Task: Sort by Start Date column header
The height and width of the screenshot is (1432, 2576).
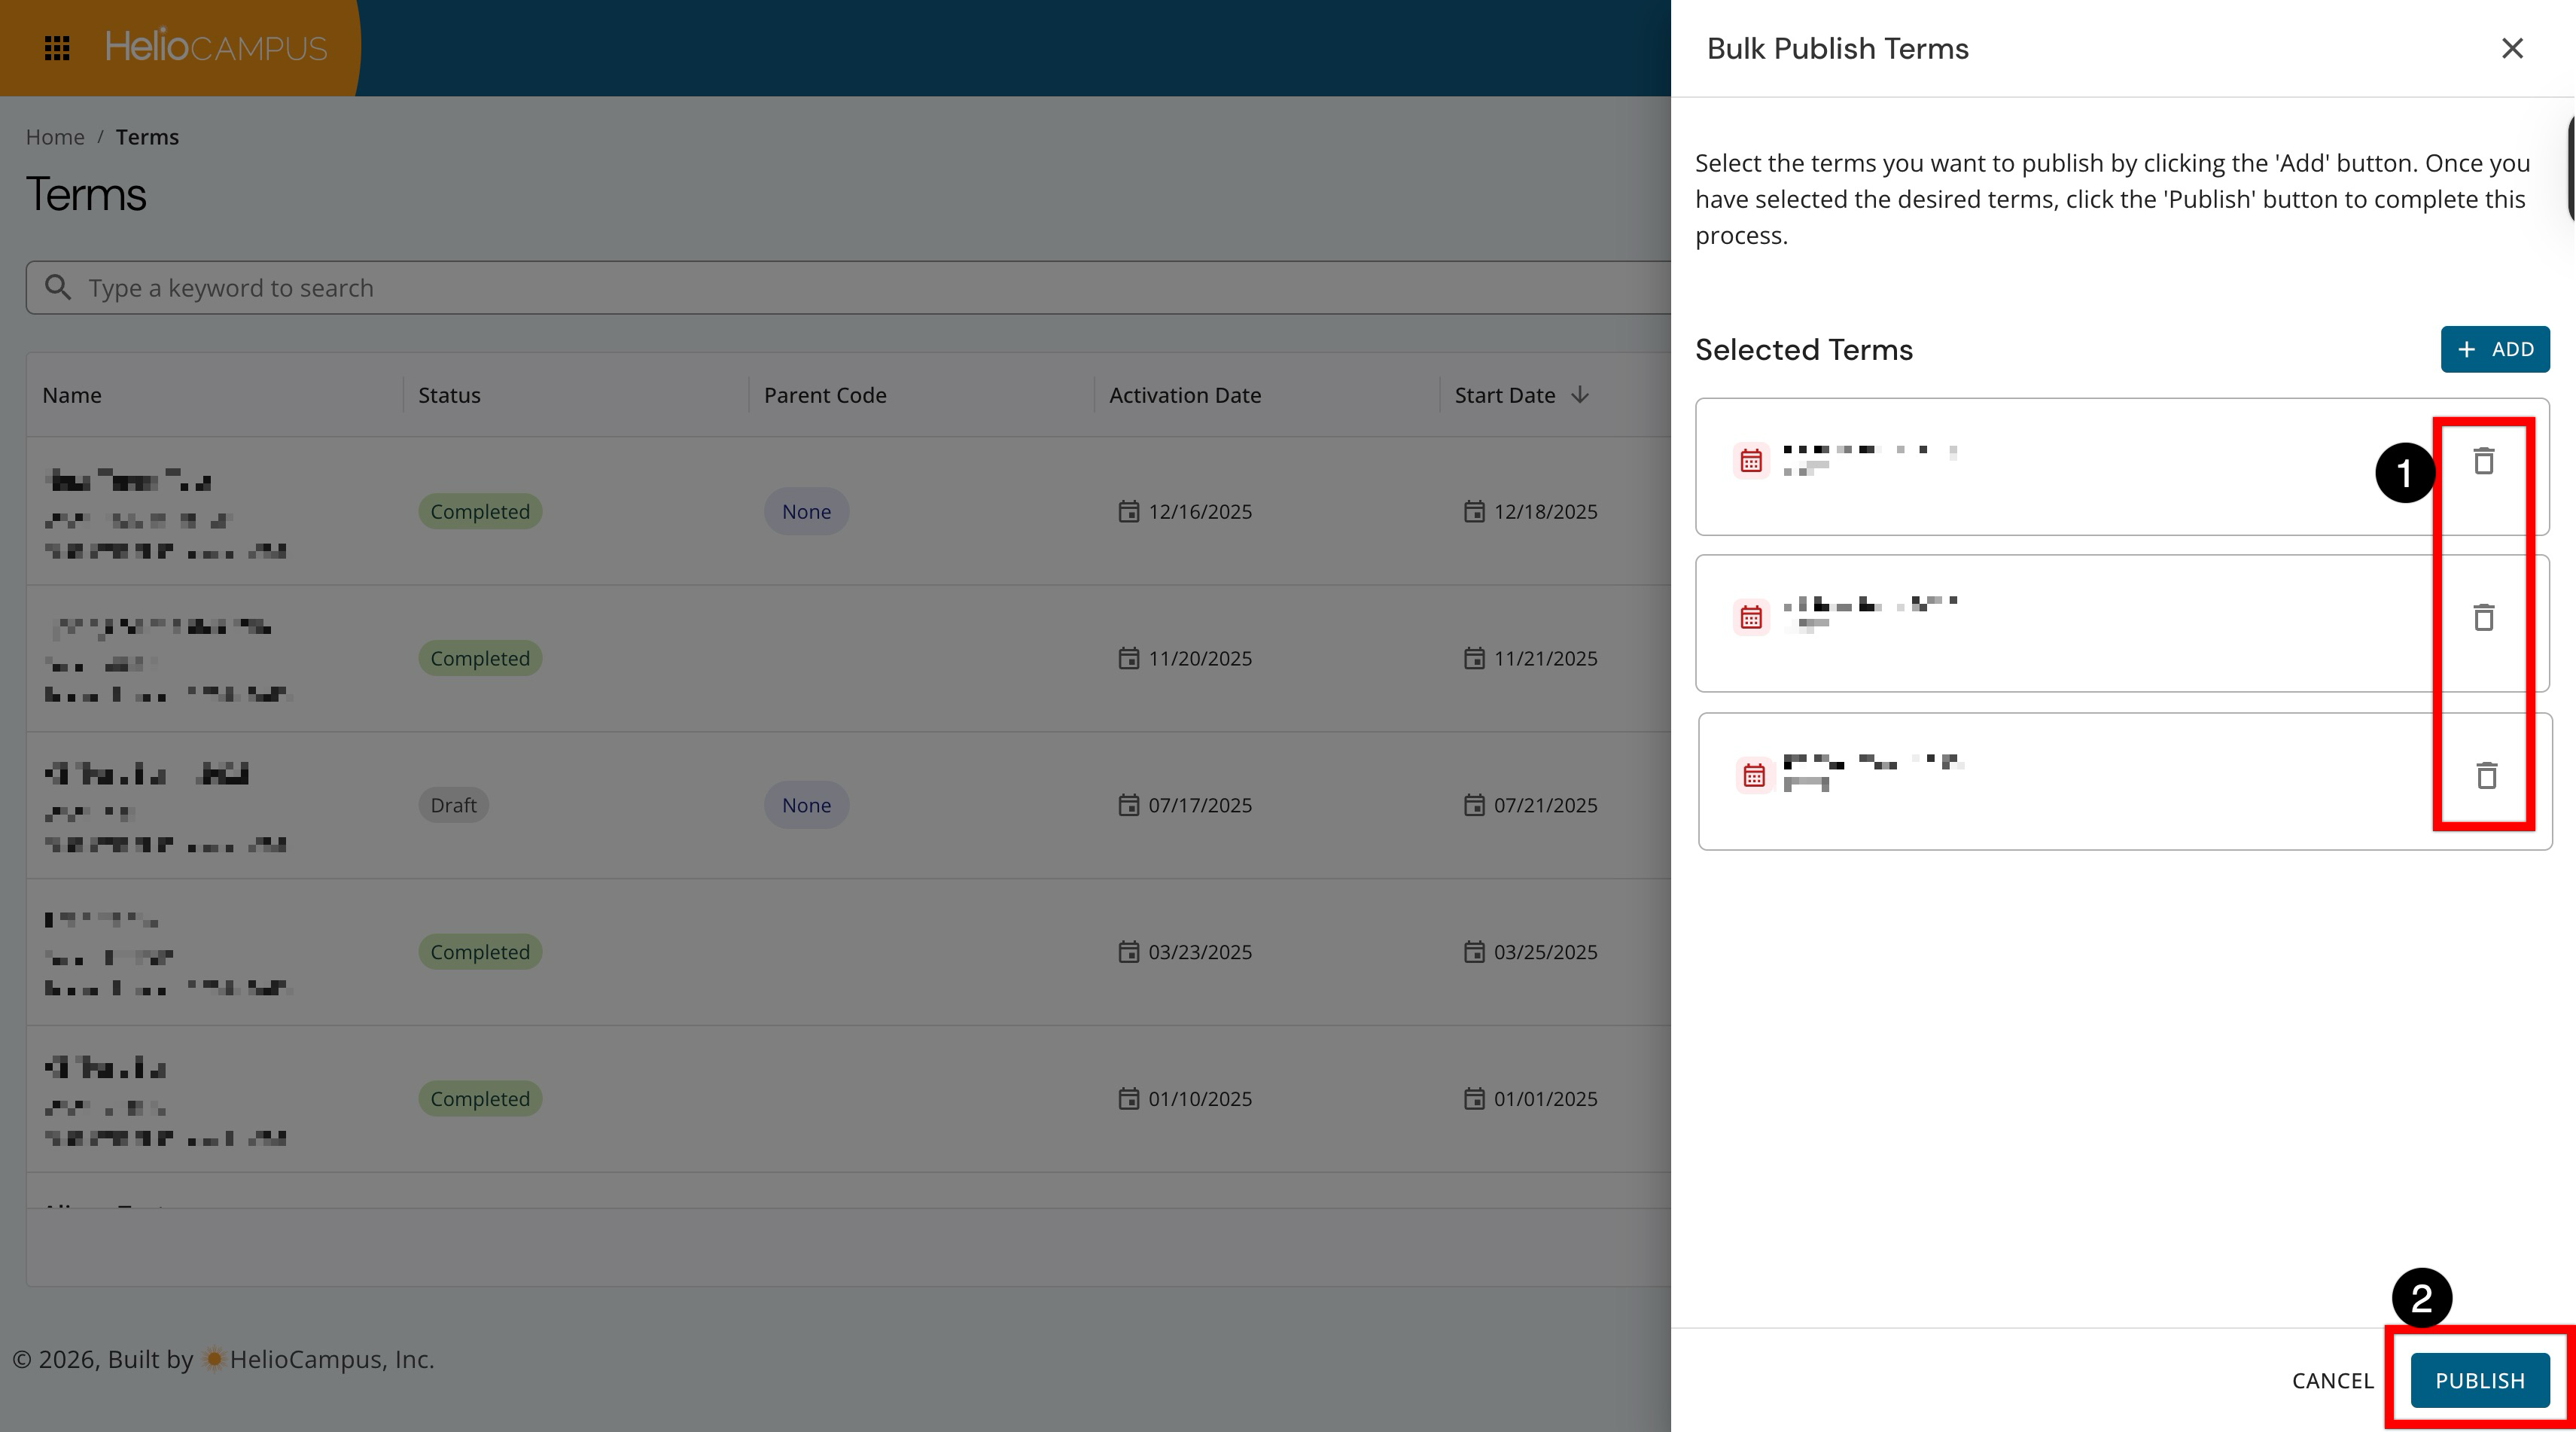Action: pos(1505,395)
